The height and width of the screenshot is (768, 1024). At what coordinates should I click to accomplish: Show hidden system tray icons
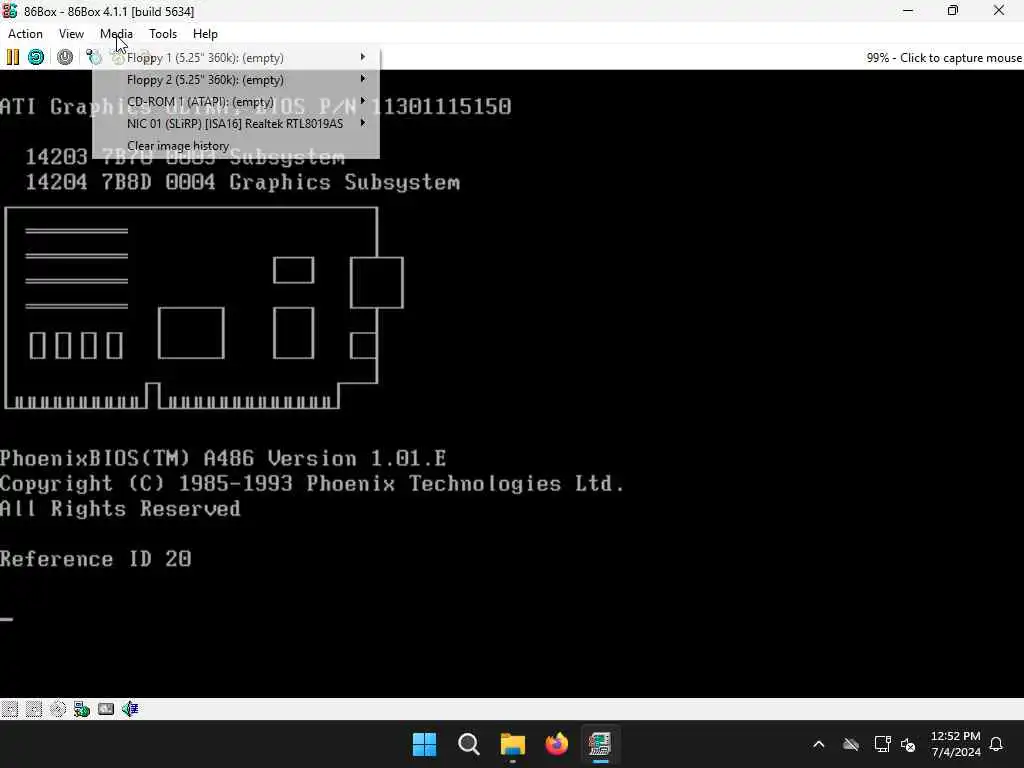pyautogui.click(x=818, y=744)
